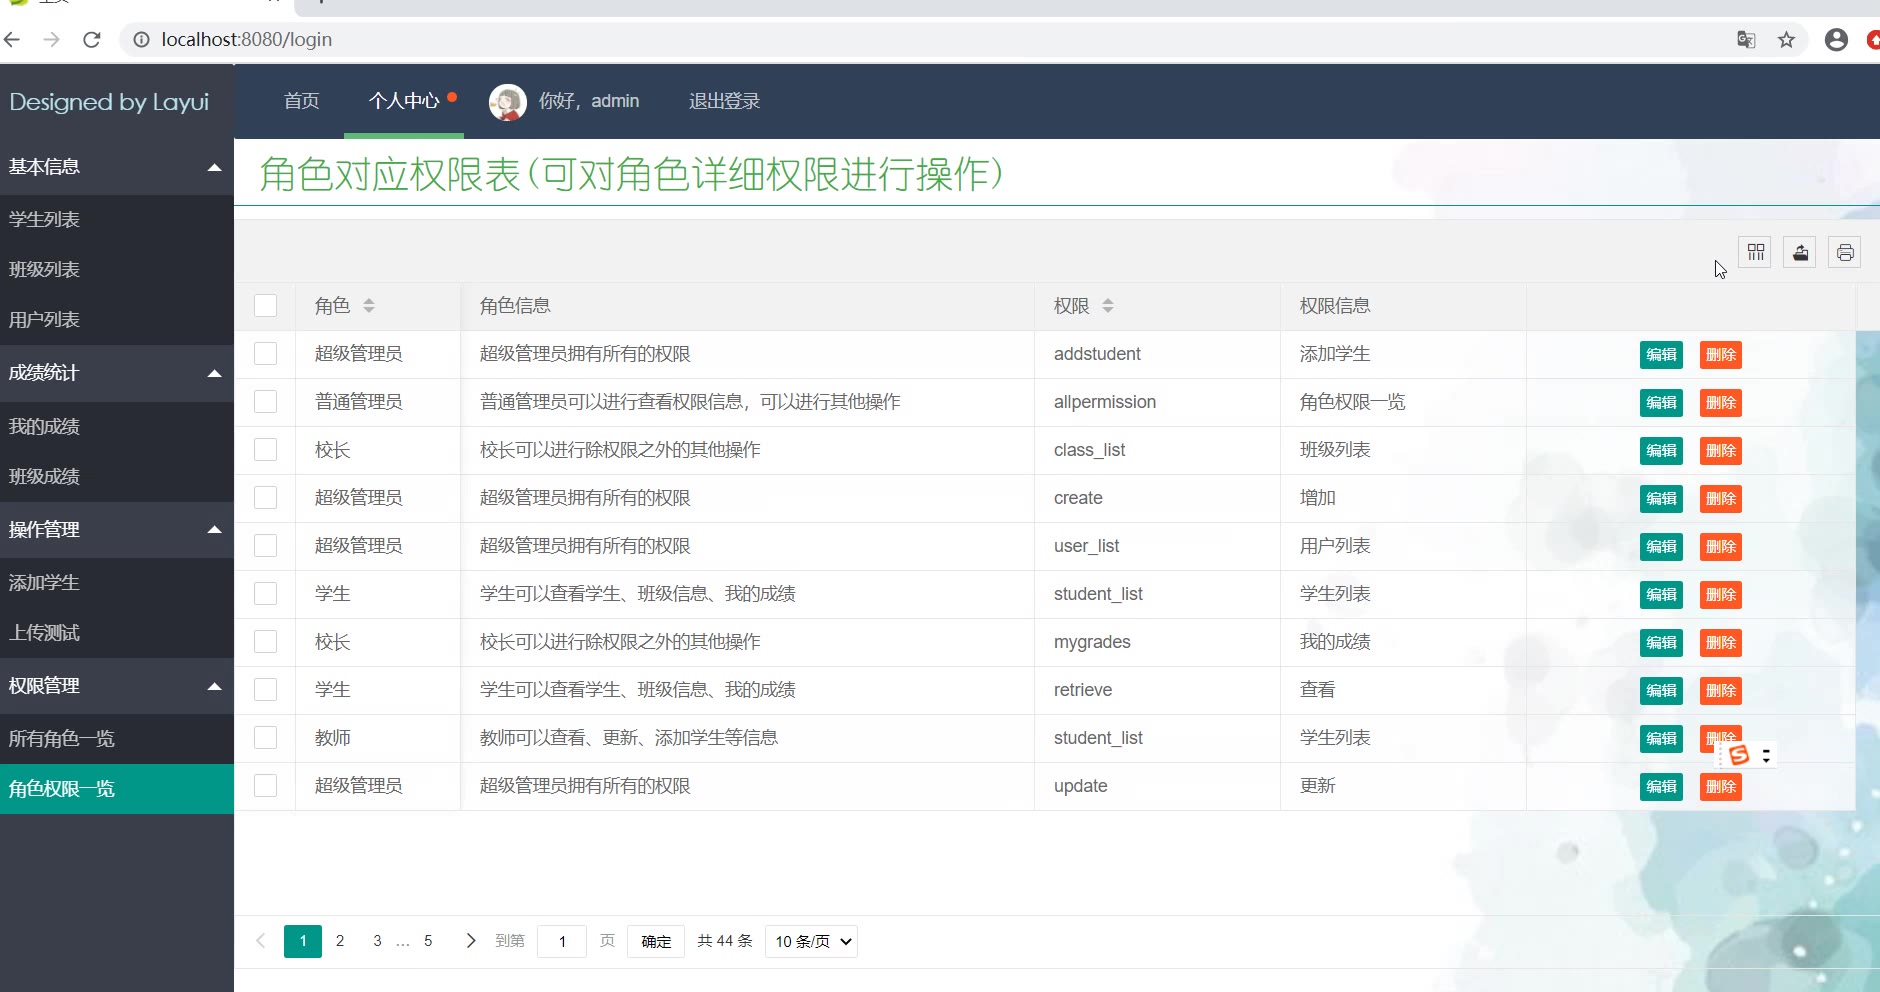Viewport: 1880px width, 992px height.
Task: Open browser profile account icon
Action: [1836, 40]
